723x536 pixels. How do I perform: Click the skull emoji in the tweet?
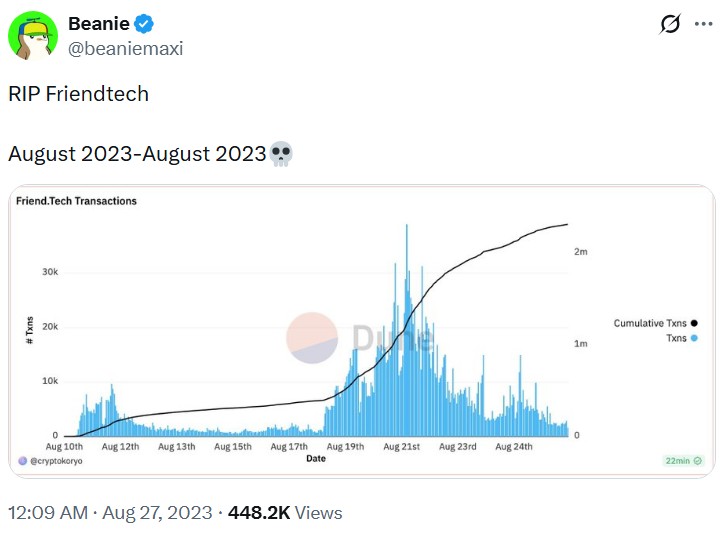[282, 154]
